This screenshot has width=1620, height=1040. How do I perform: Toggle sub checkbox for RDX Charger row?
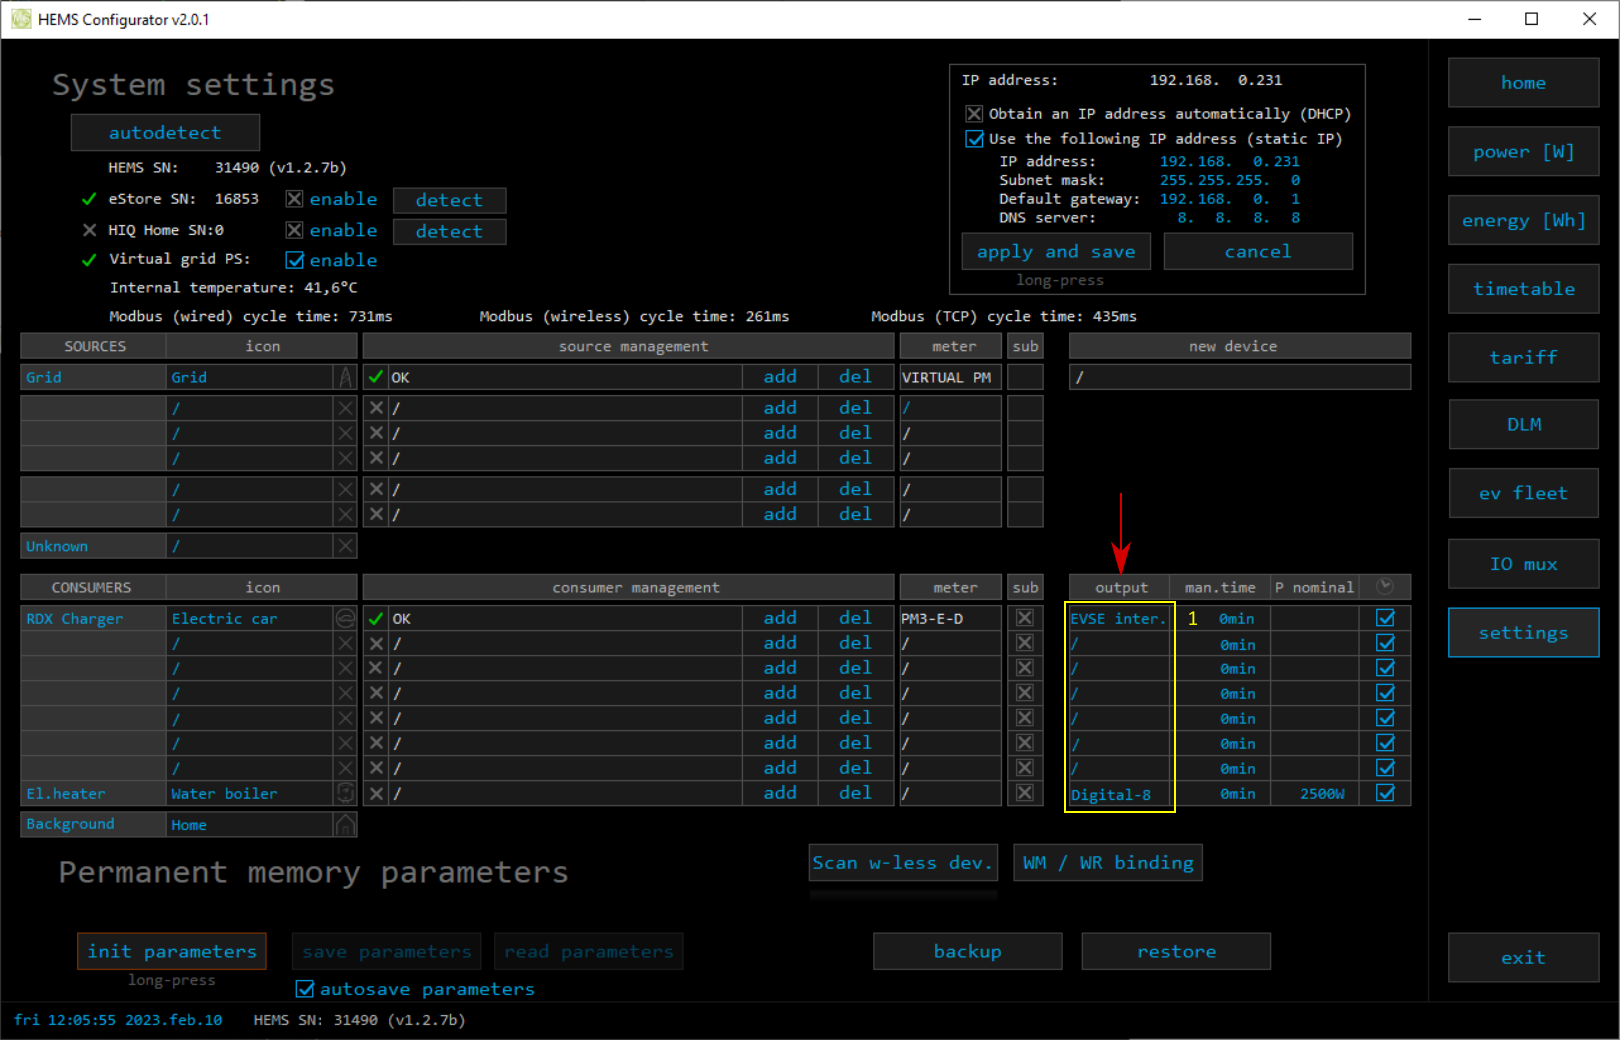coord(1025,618)
